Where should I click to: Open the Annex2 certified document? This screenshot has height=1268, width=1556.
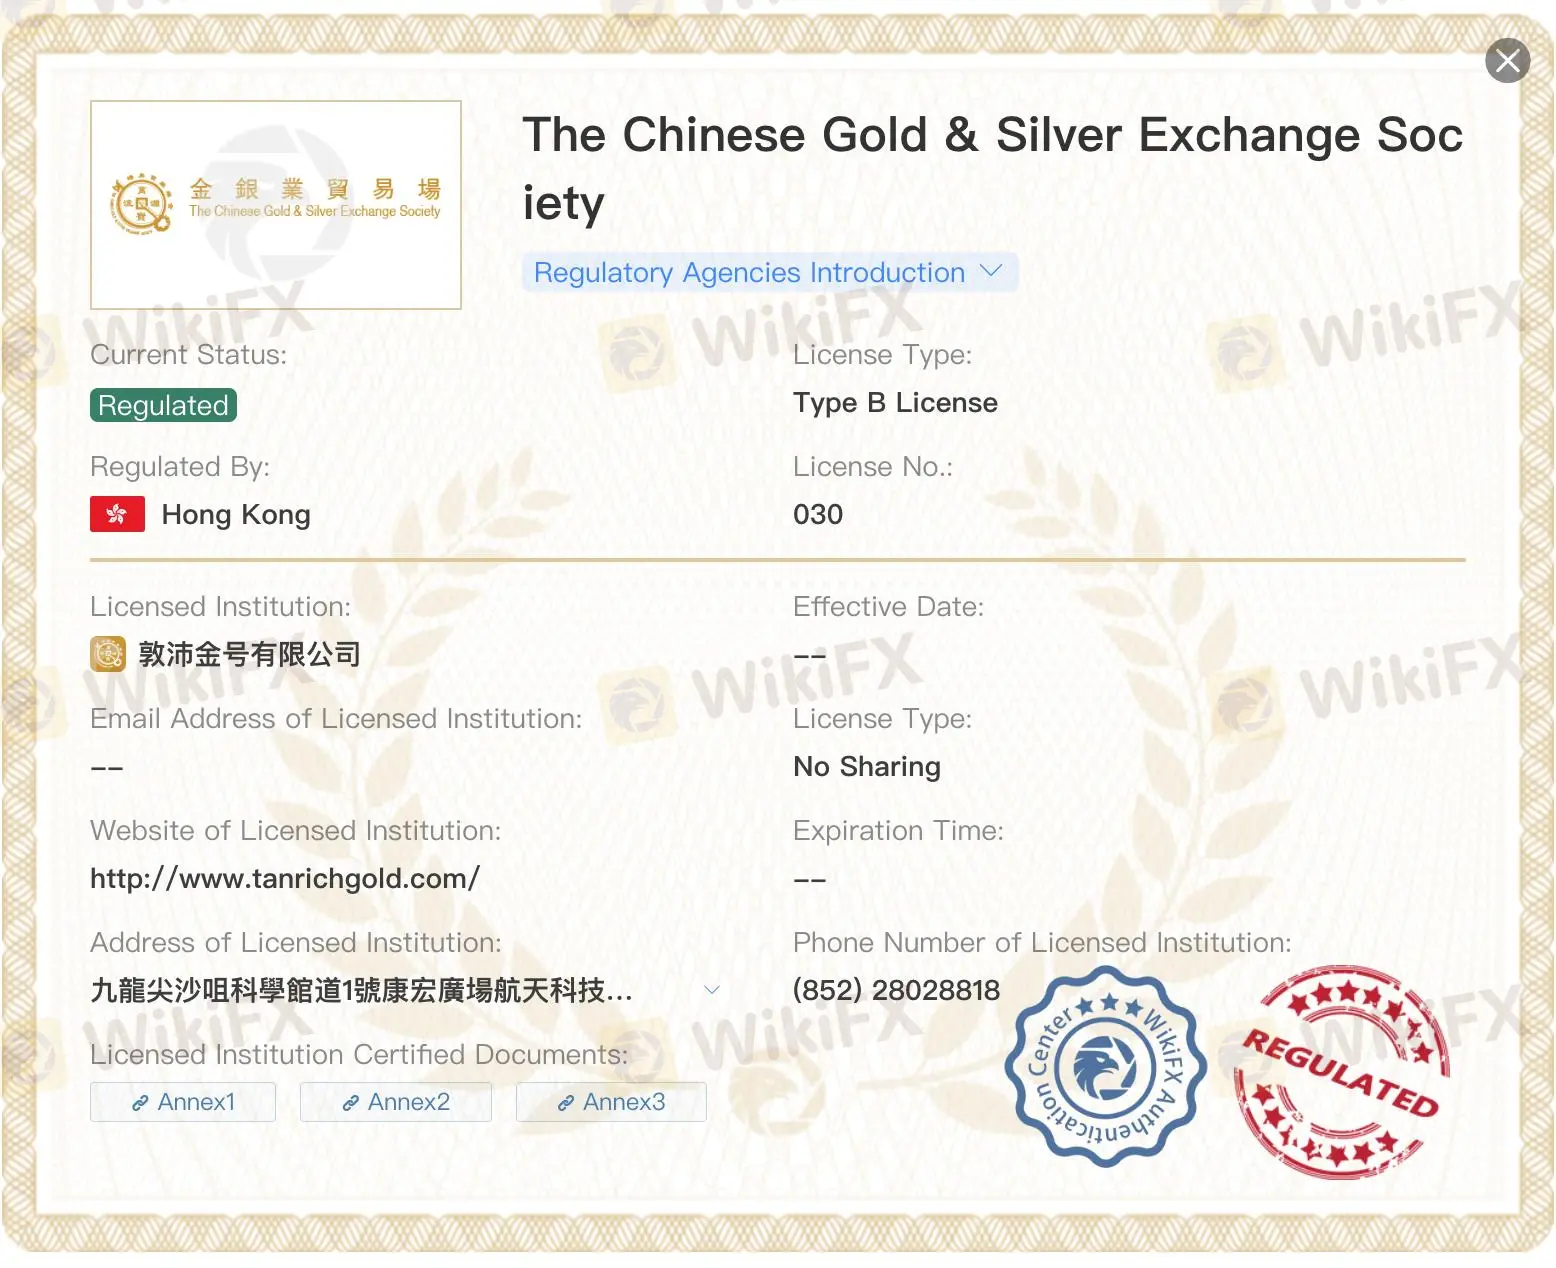coord(395,1101)
